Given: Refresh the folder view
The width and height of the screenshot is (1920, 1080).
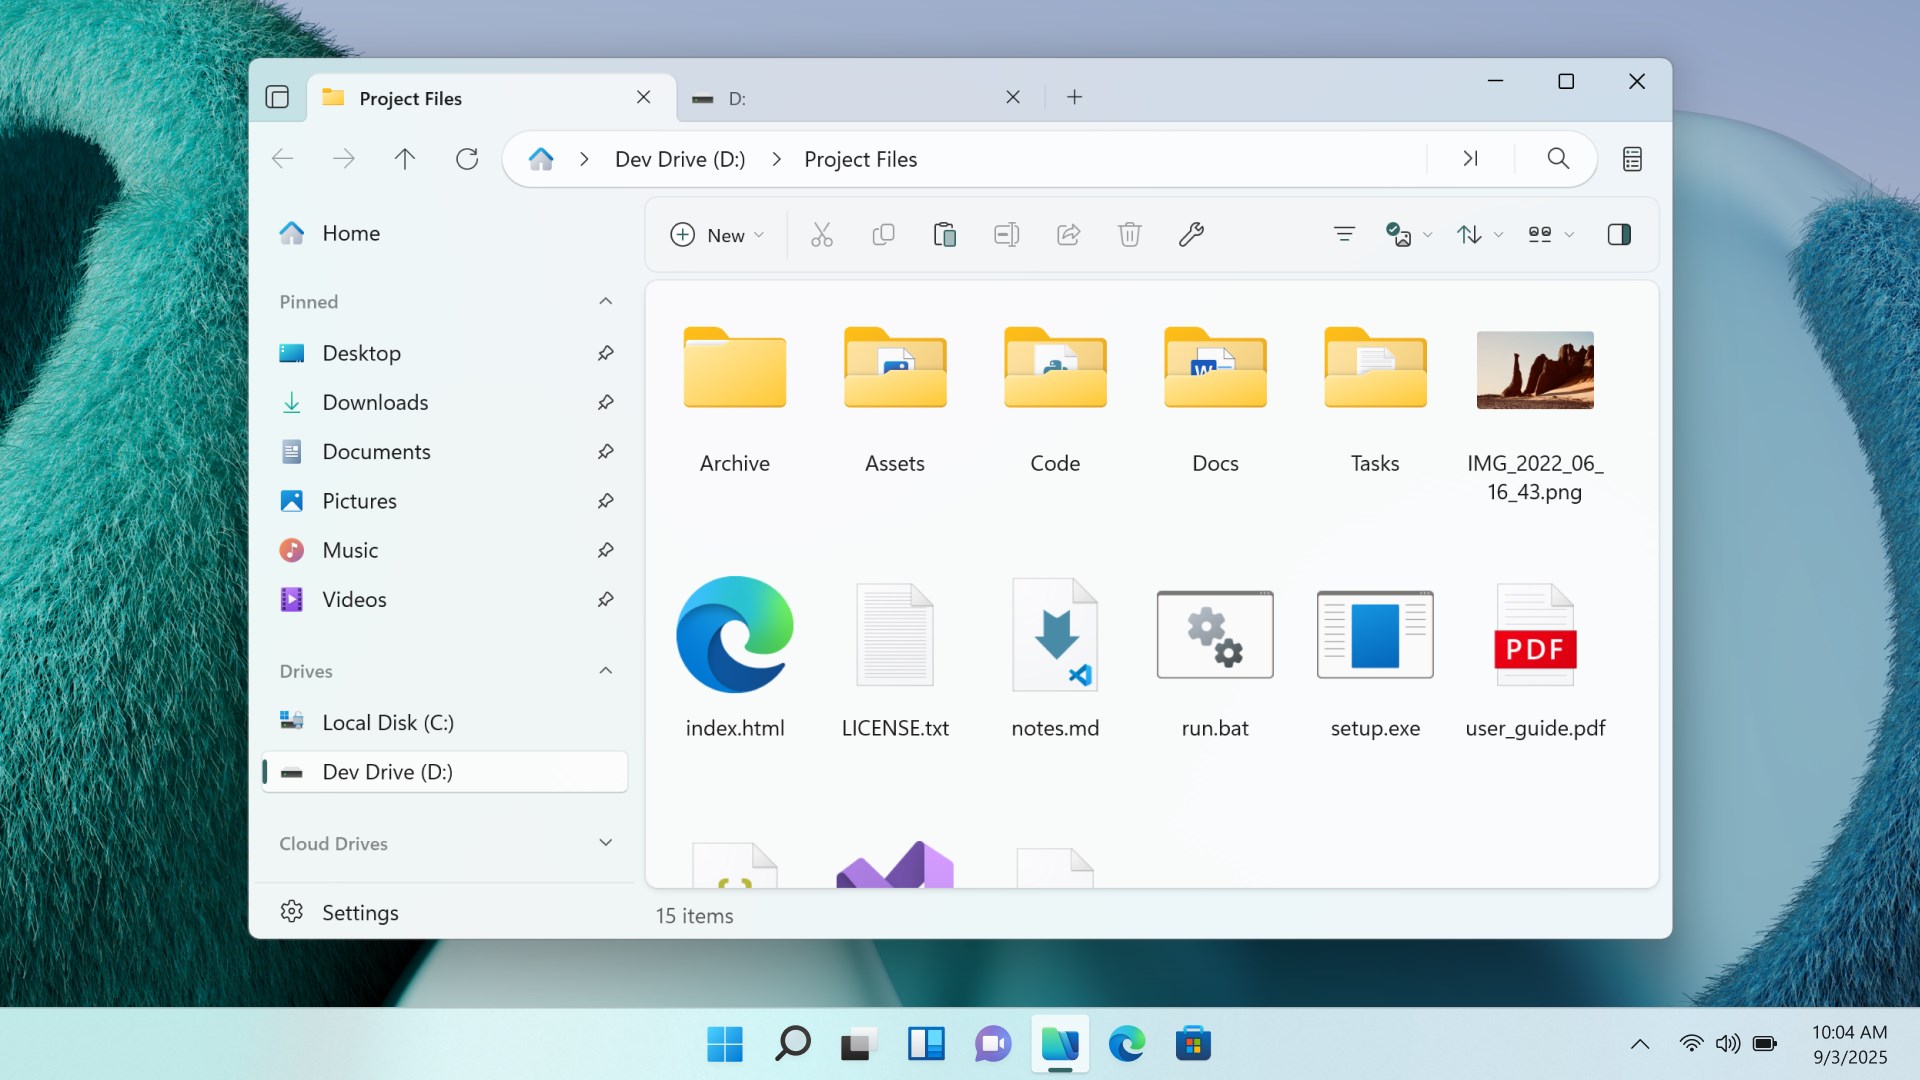Looking at the screenshot, I should (466, 158).
